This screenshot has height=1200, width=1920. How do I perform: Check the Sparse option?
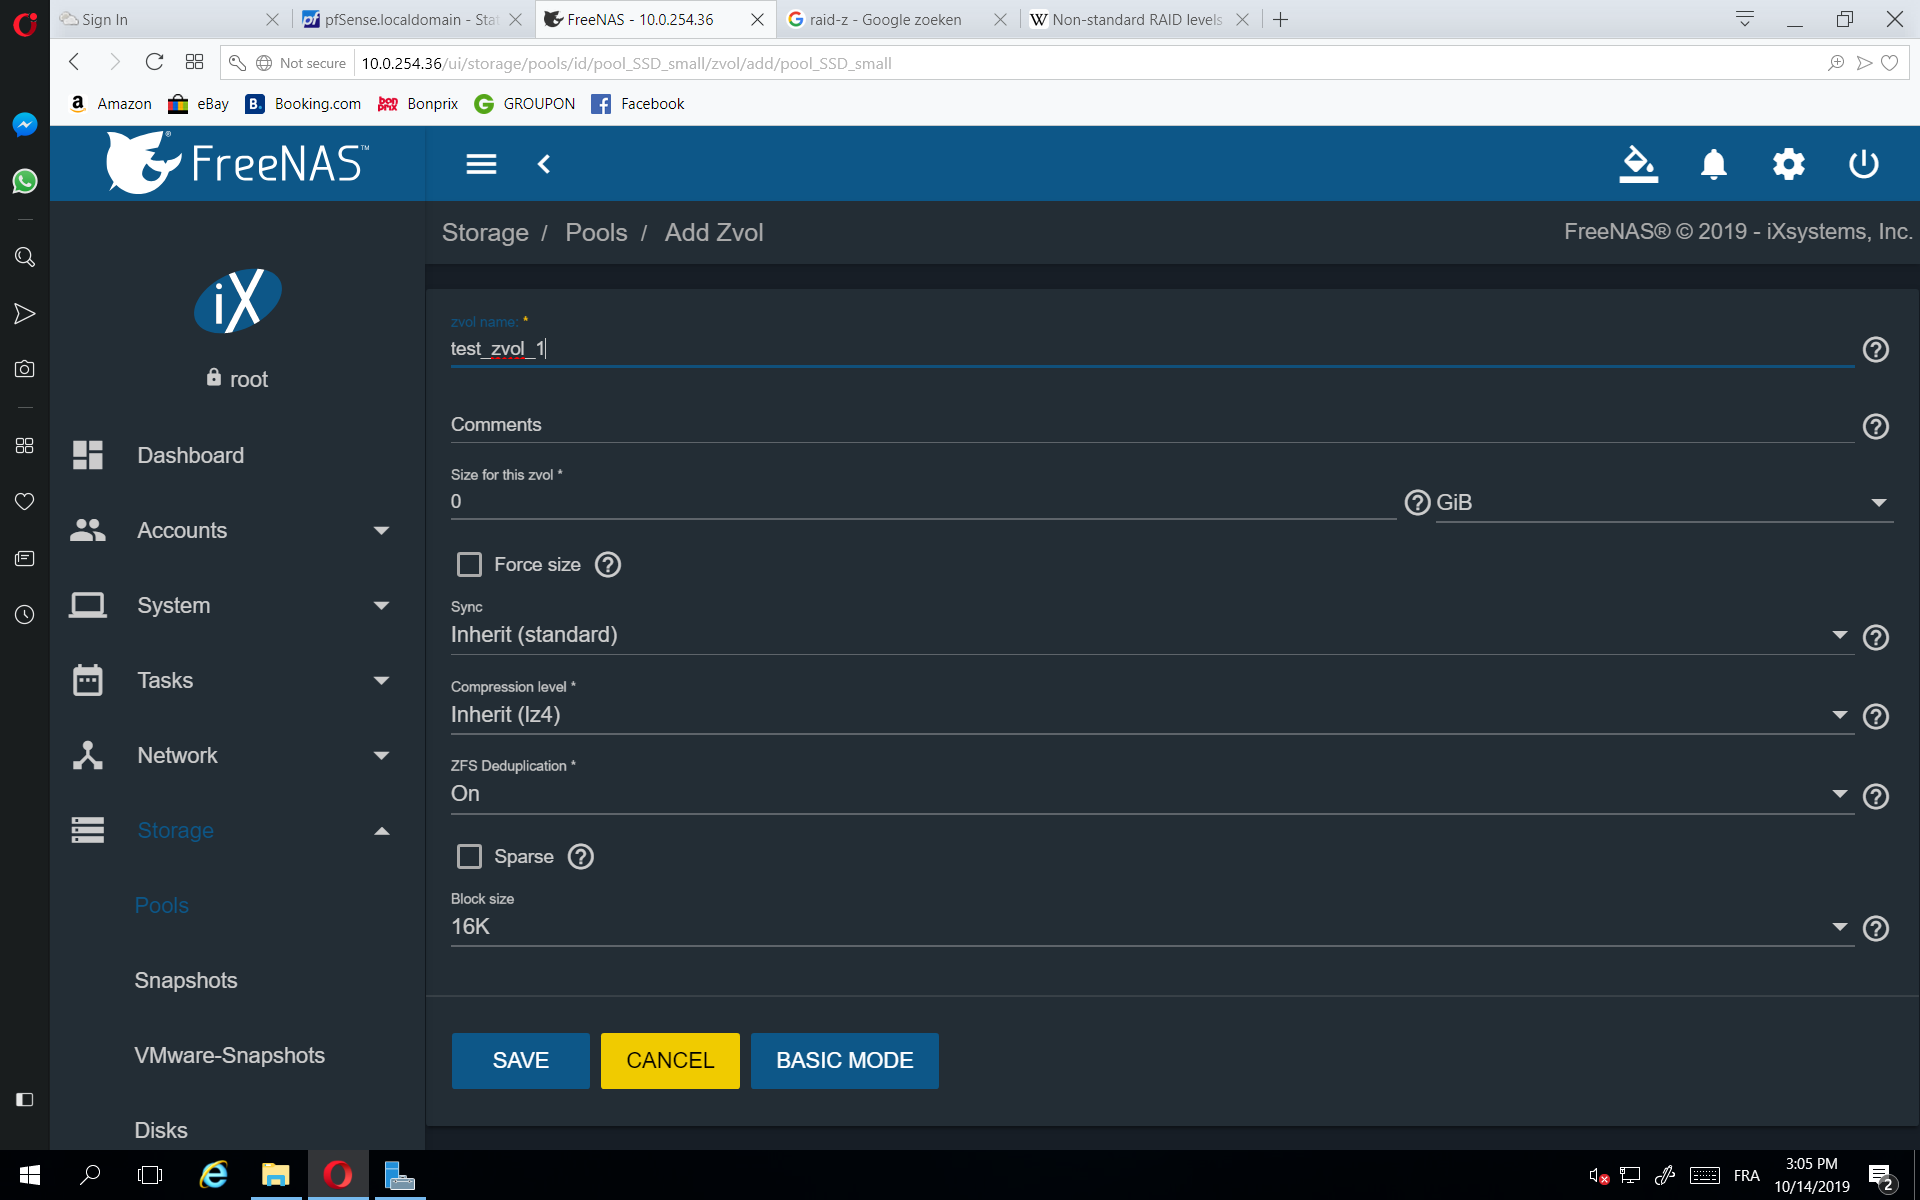(x=469, y=856)
